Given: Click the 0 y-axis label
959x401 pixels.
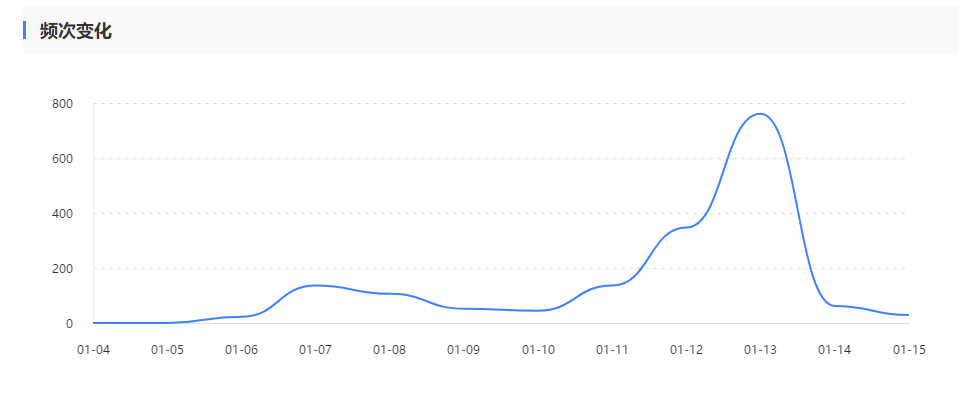Looking at the screenshot, I should click(69, 324).
